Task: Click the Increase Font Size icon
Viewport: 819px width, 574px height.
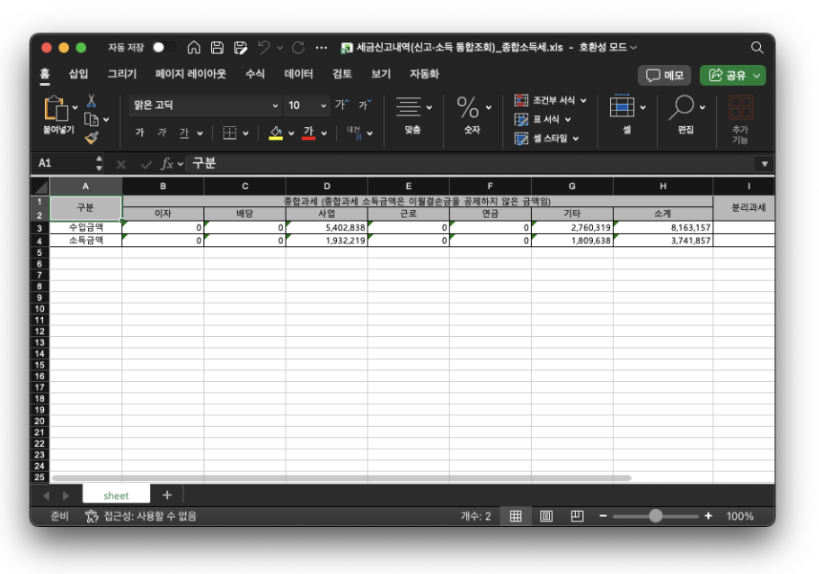Action: click(342, 105)
